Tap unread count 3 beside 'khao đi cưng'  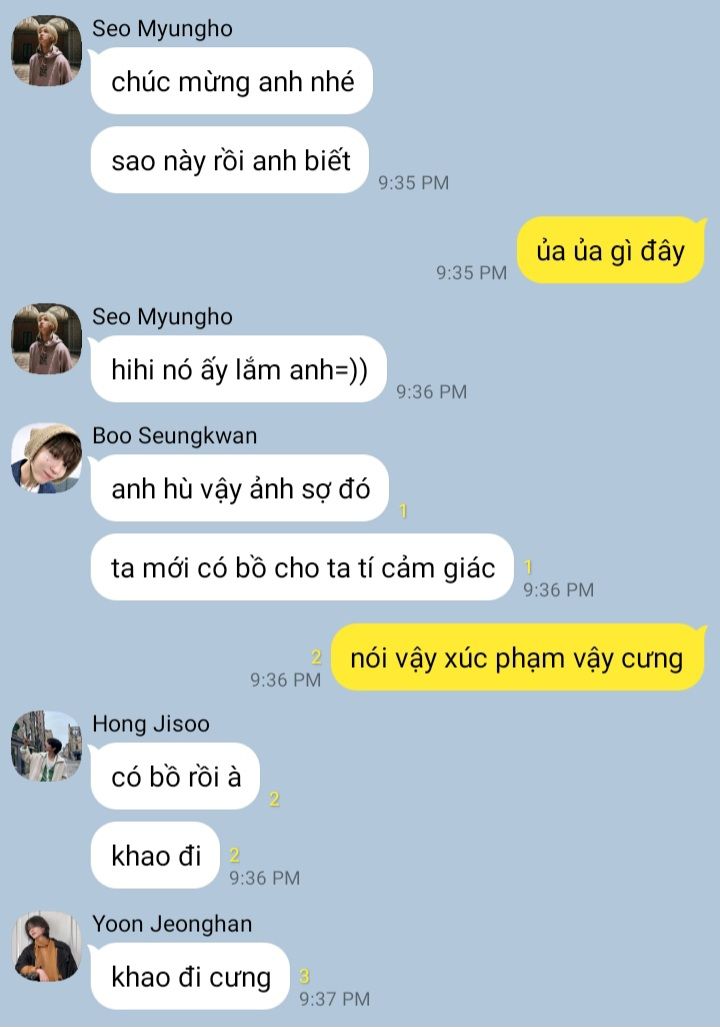[x=304, y=977]
